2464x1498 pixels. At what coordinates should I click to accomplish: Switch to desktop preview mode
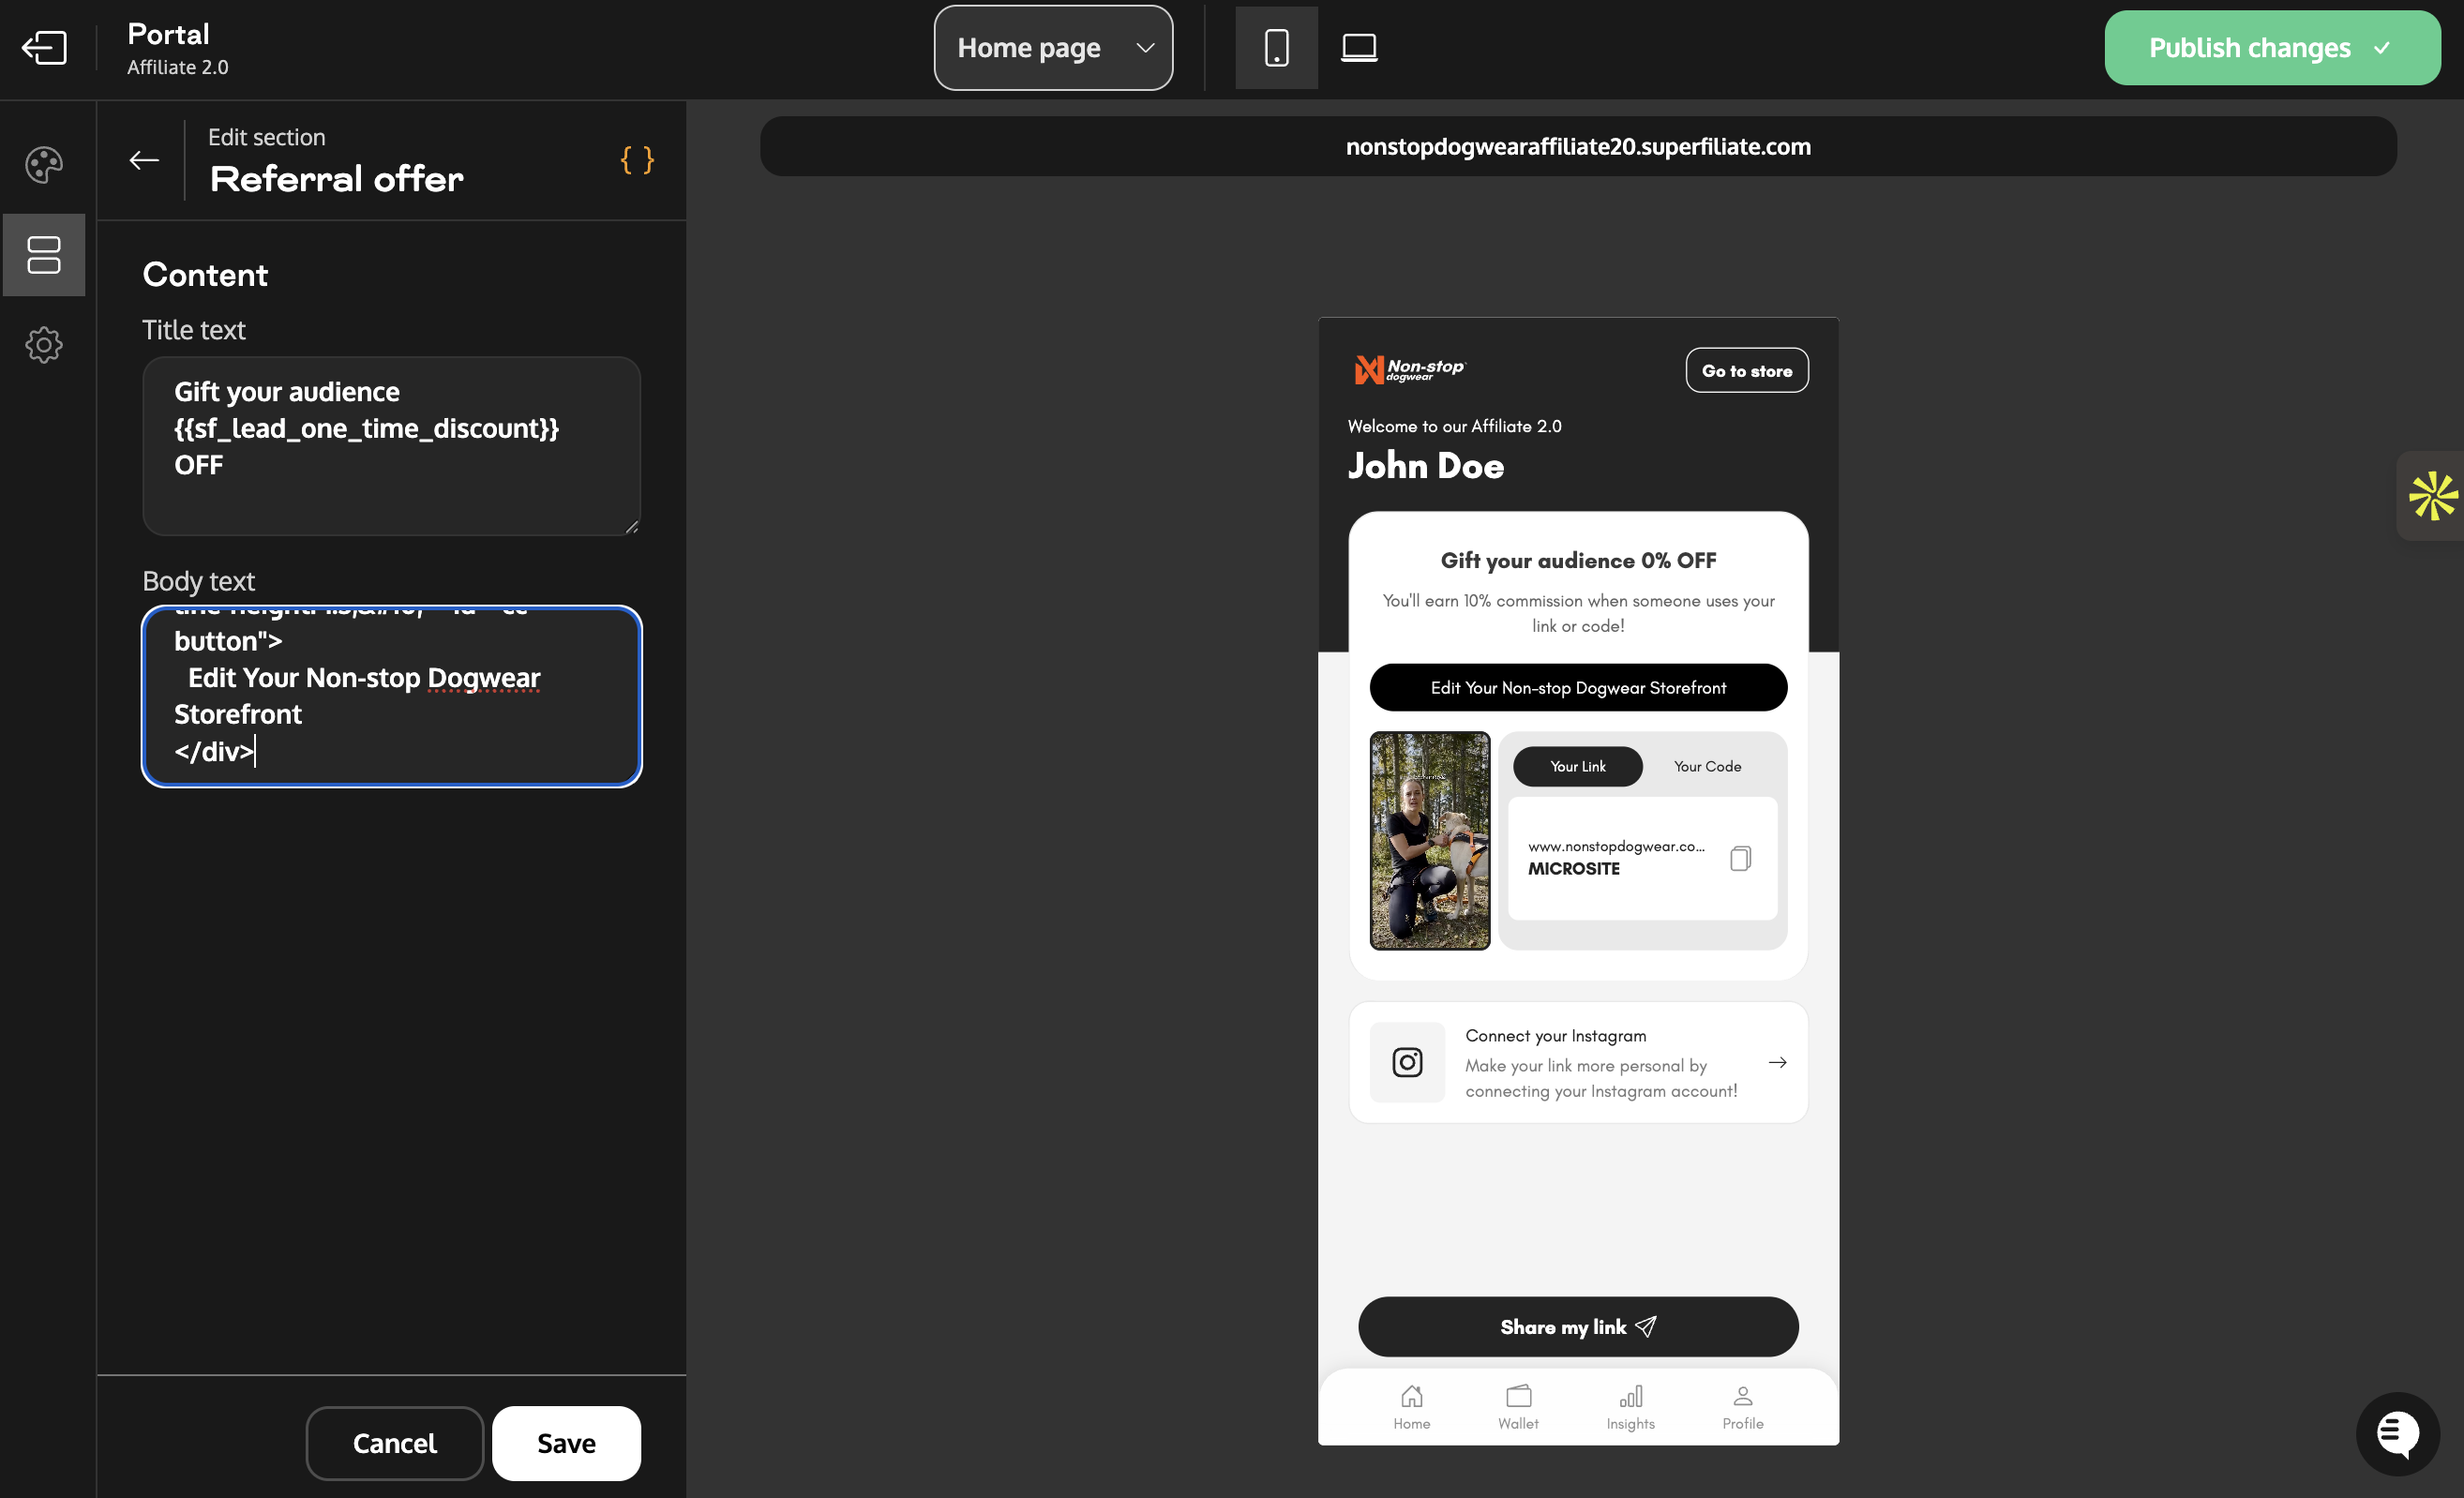click(x=1359, y=48)
